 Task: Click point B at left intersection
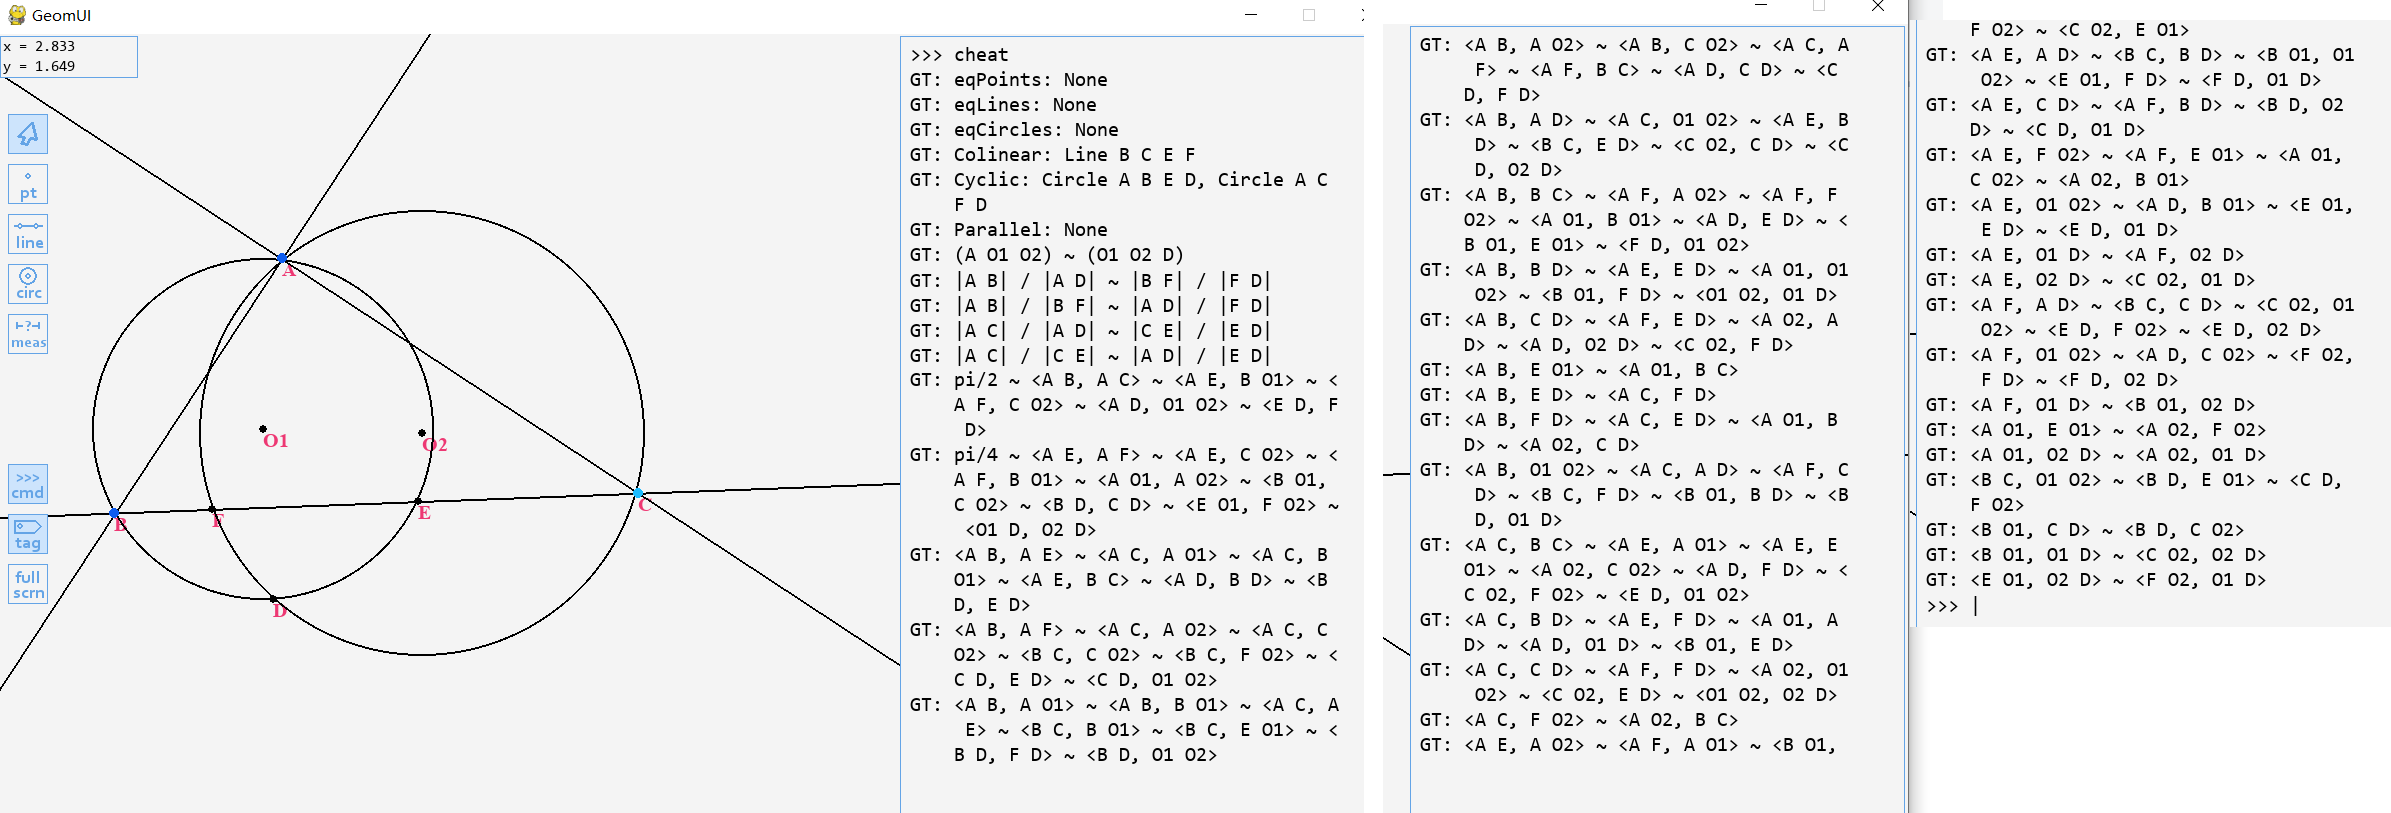[x=114, y=513]
